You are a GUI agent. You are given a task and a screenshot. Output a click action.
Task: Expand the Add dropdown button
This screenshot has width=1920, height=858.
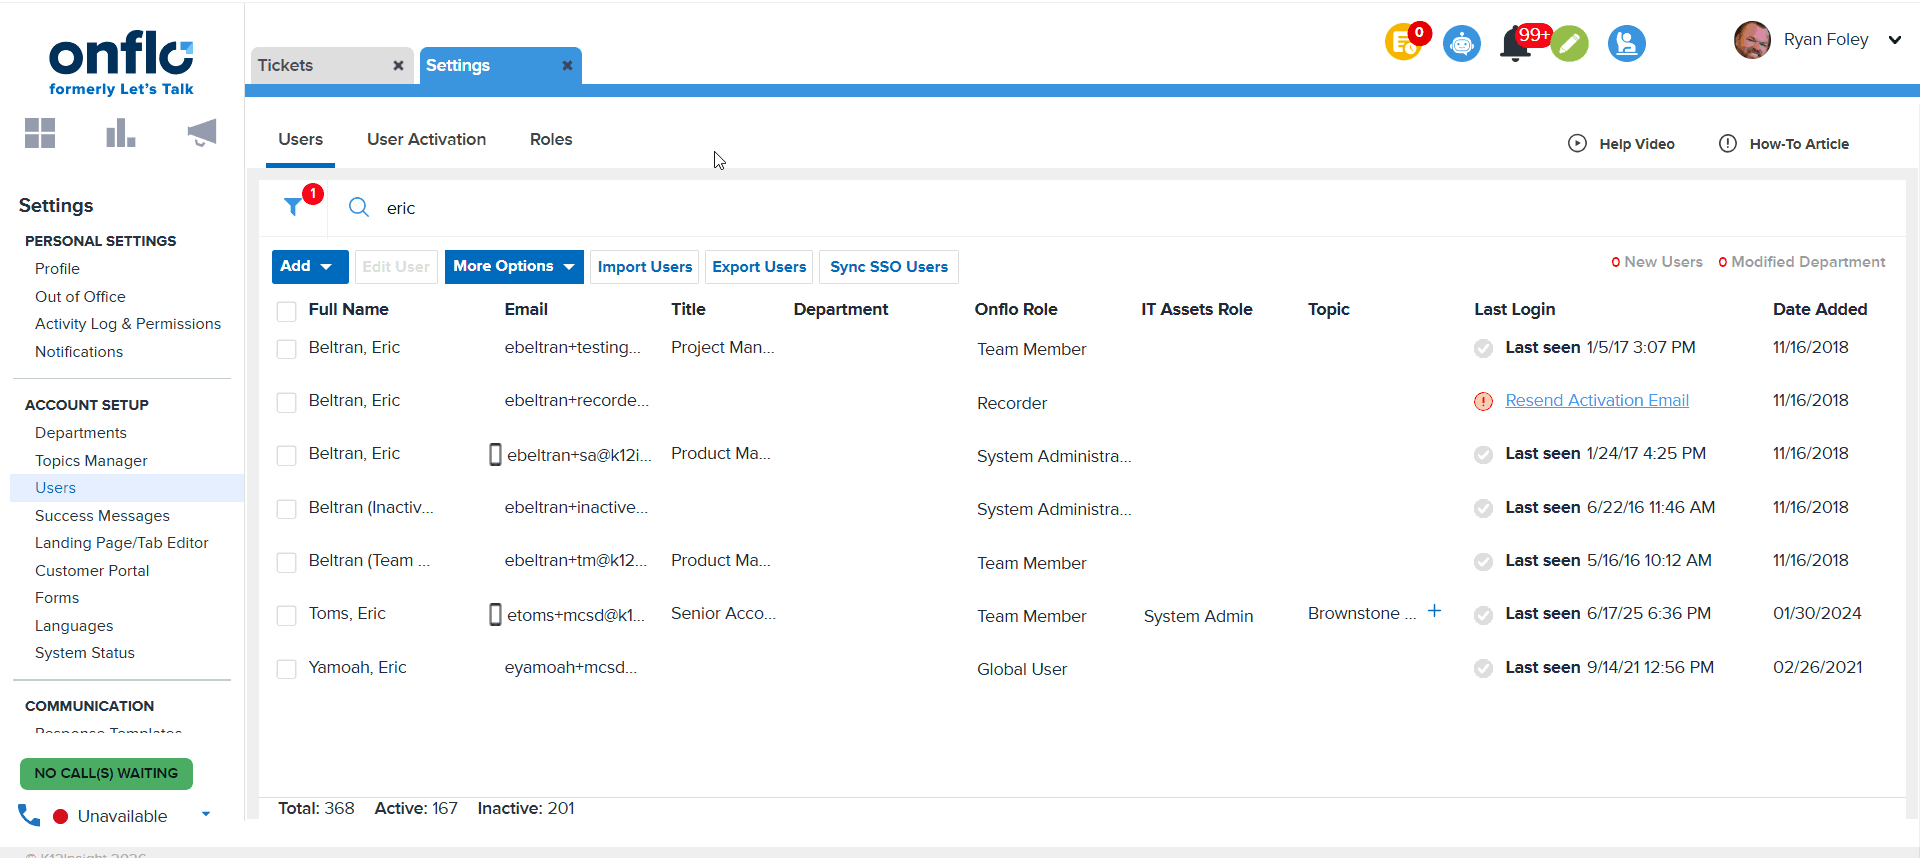(x=309, y=267)
